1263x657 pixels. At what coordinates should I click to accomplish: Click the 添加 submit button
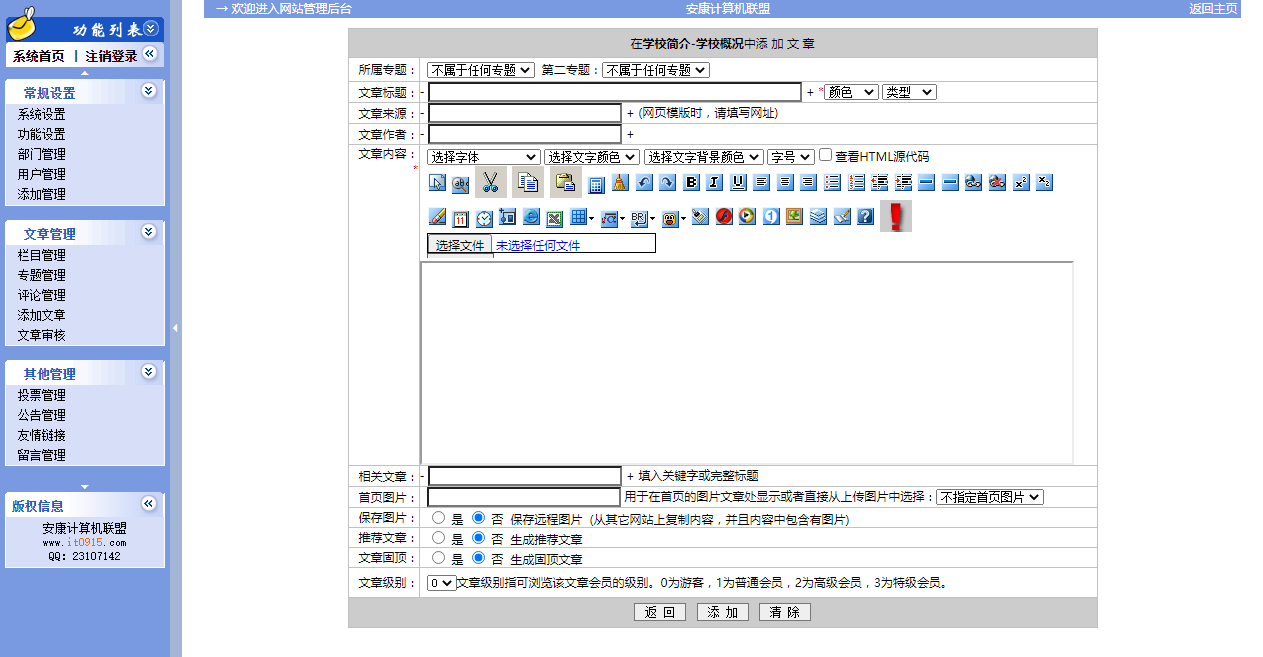[x=722, y=612]
